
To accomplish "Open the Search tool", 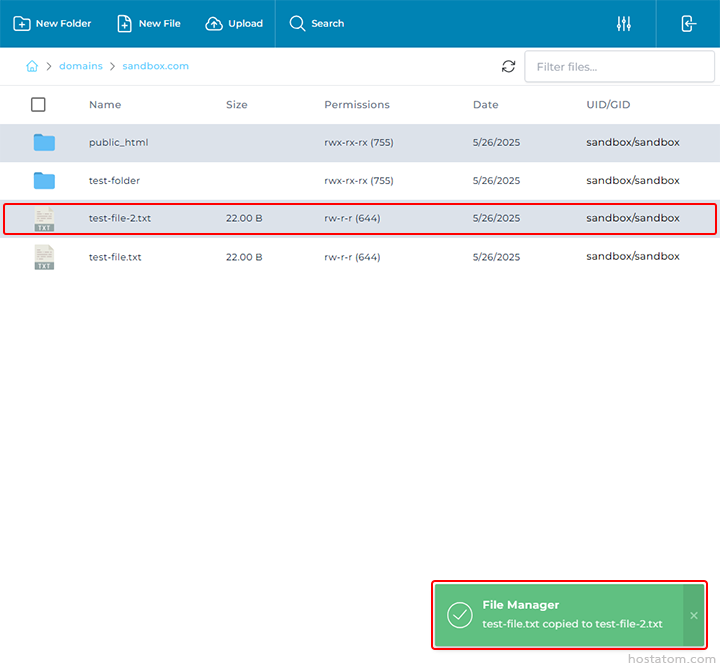I will 316,24.
